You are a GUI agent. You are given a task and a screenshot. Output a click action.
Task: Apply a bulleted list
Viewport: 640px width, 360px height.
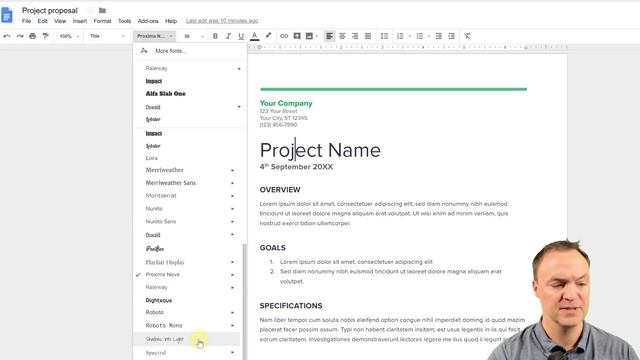pos(420,36)
